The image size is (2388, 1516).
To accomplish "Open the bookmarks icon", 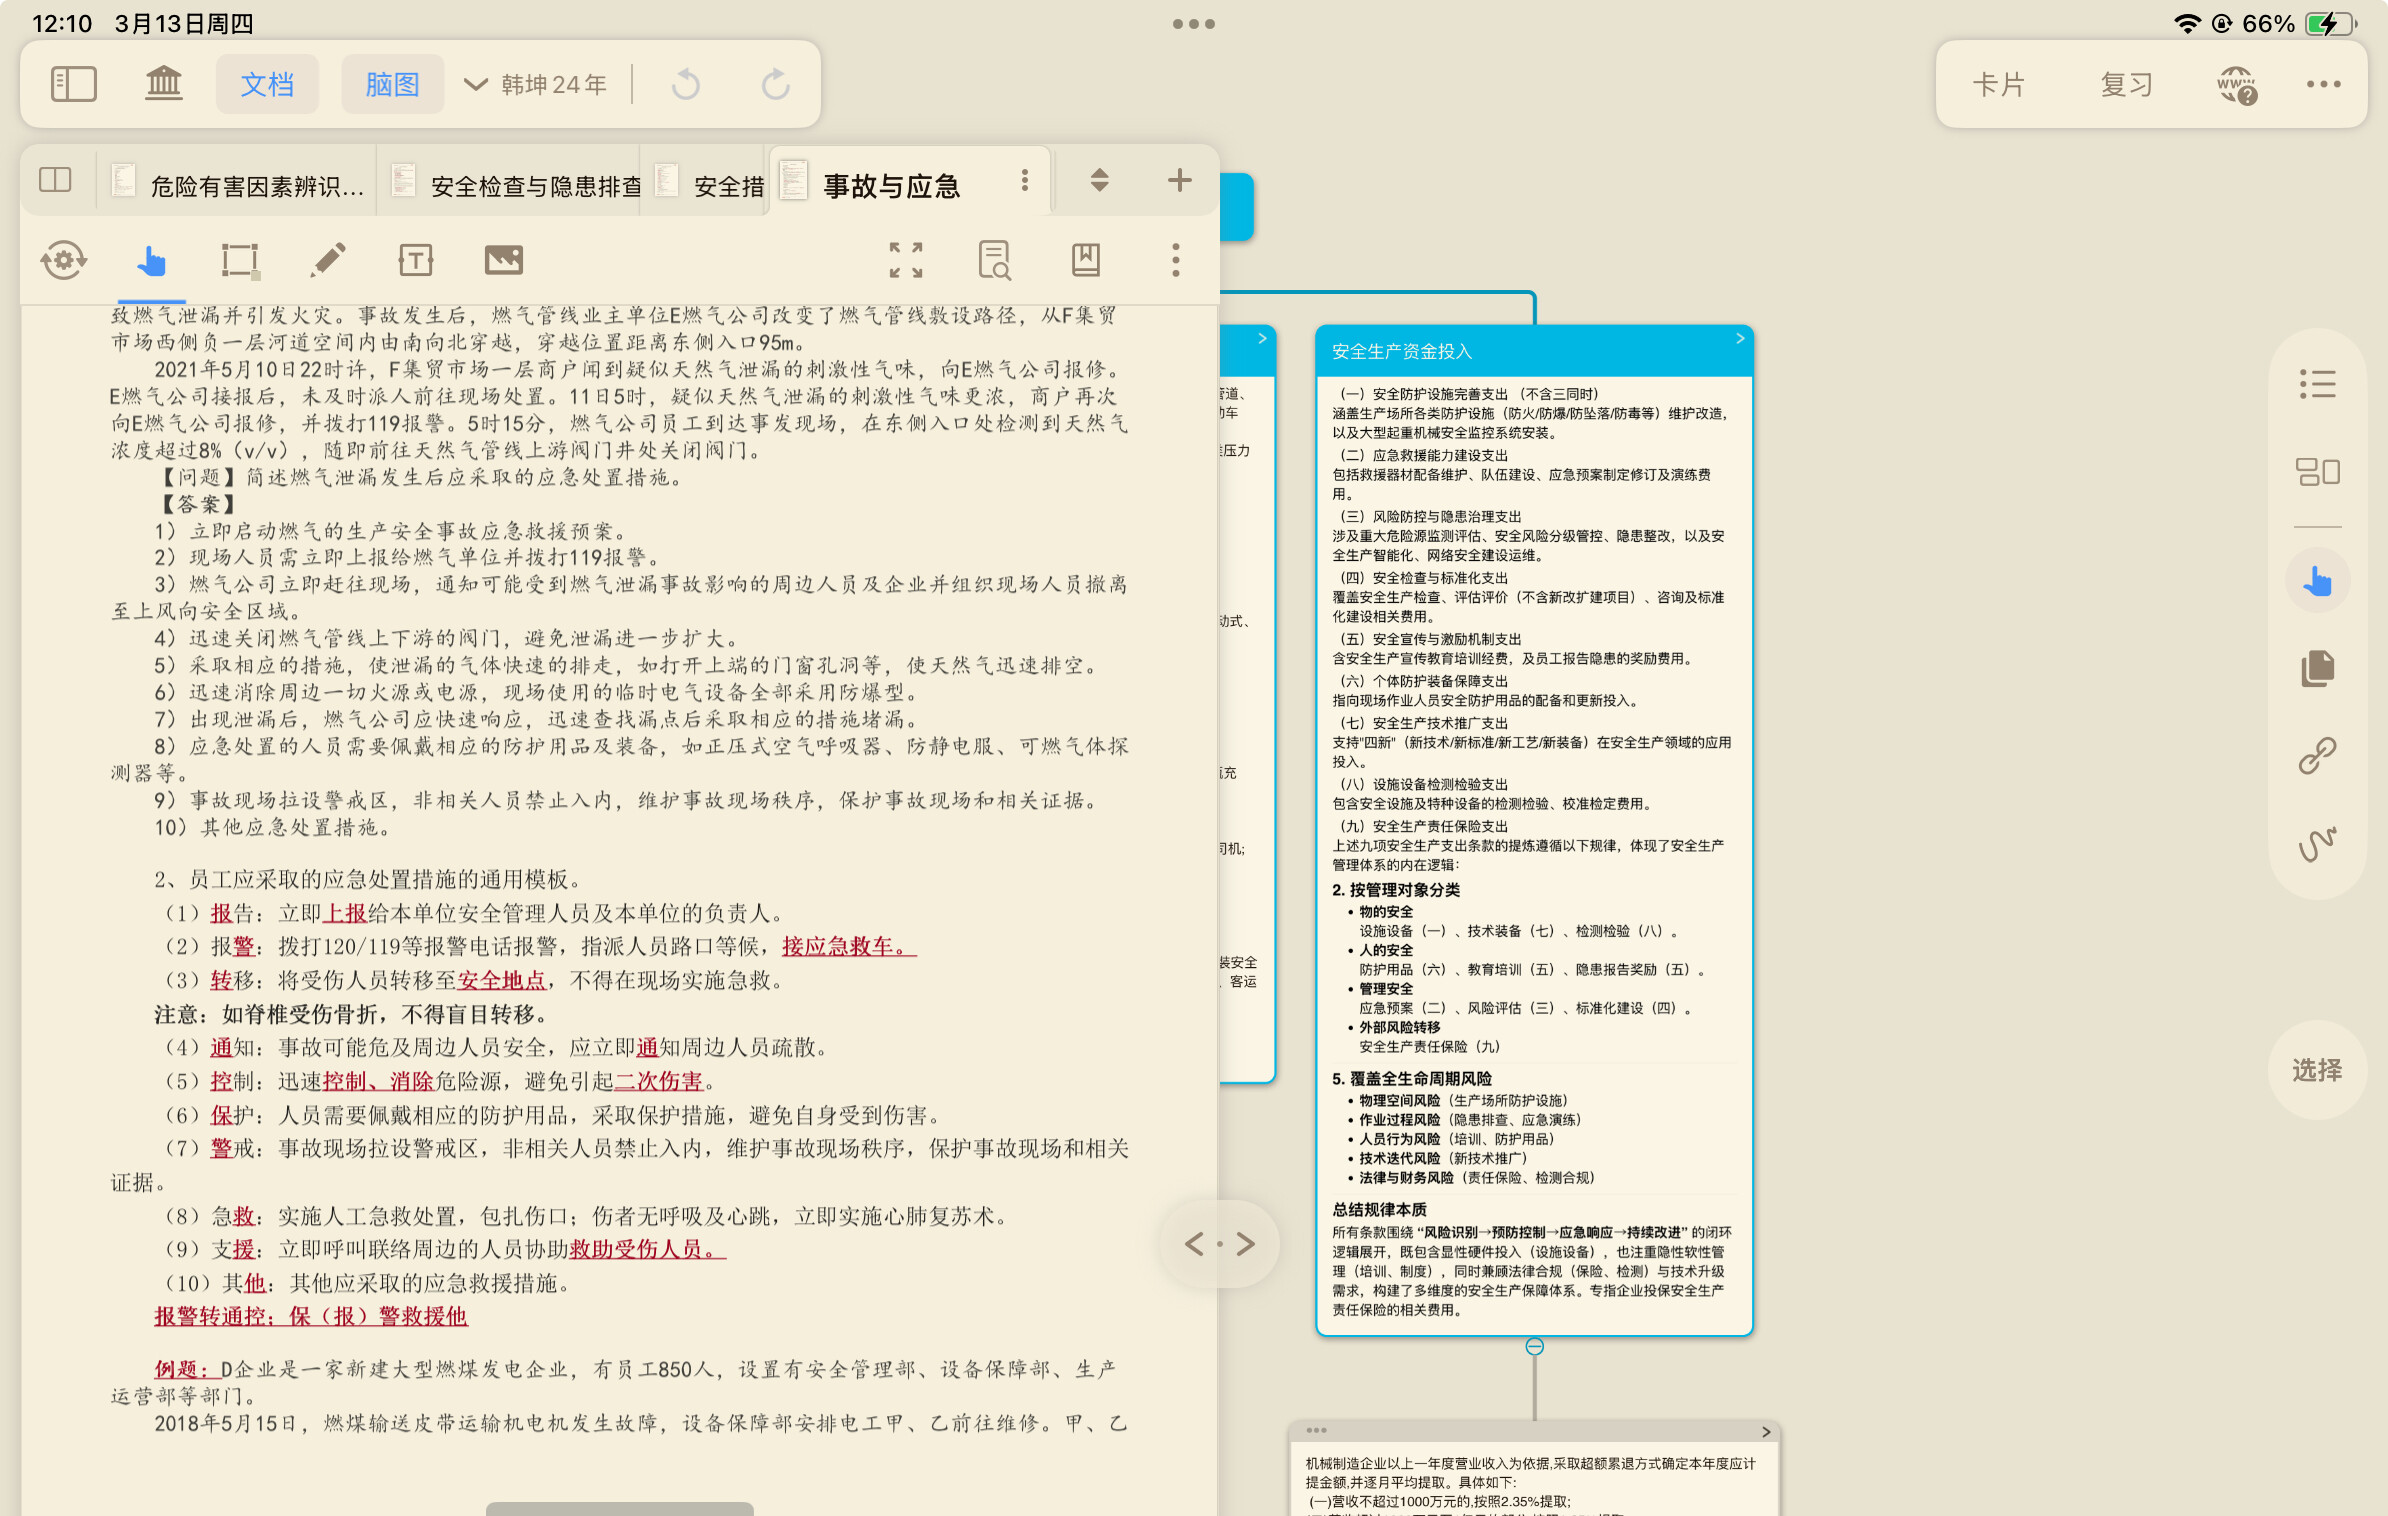I will [x=1085, y=260].
